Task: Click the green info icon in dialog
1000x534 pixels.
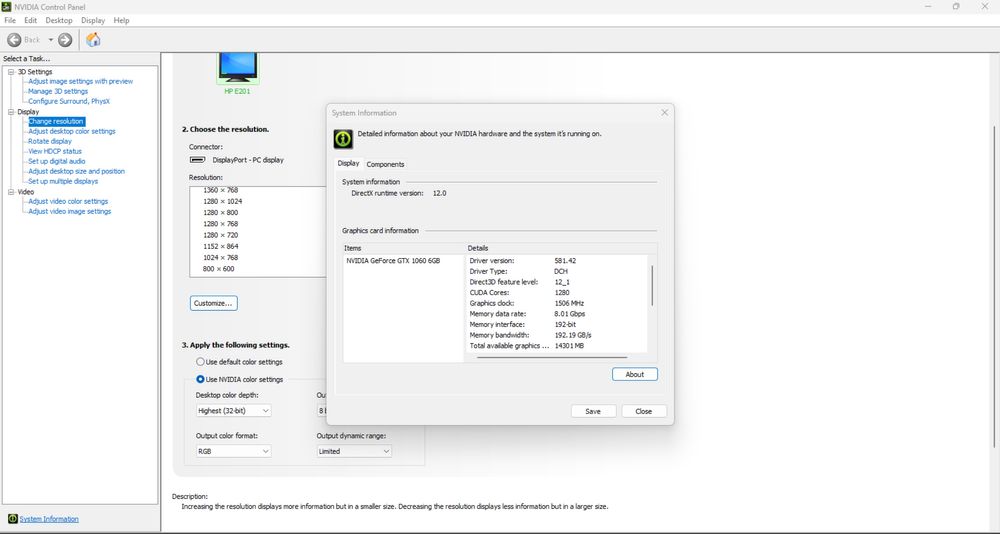Action: (x=343, y=138)
